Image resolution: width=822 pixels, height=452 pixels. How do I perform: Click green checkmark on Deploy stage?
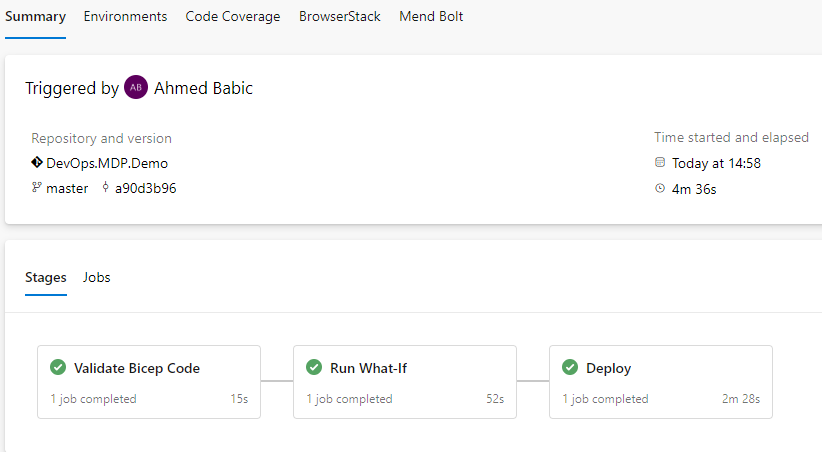pos(570,368)
